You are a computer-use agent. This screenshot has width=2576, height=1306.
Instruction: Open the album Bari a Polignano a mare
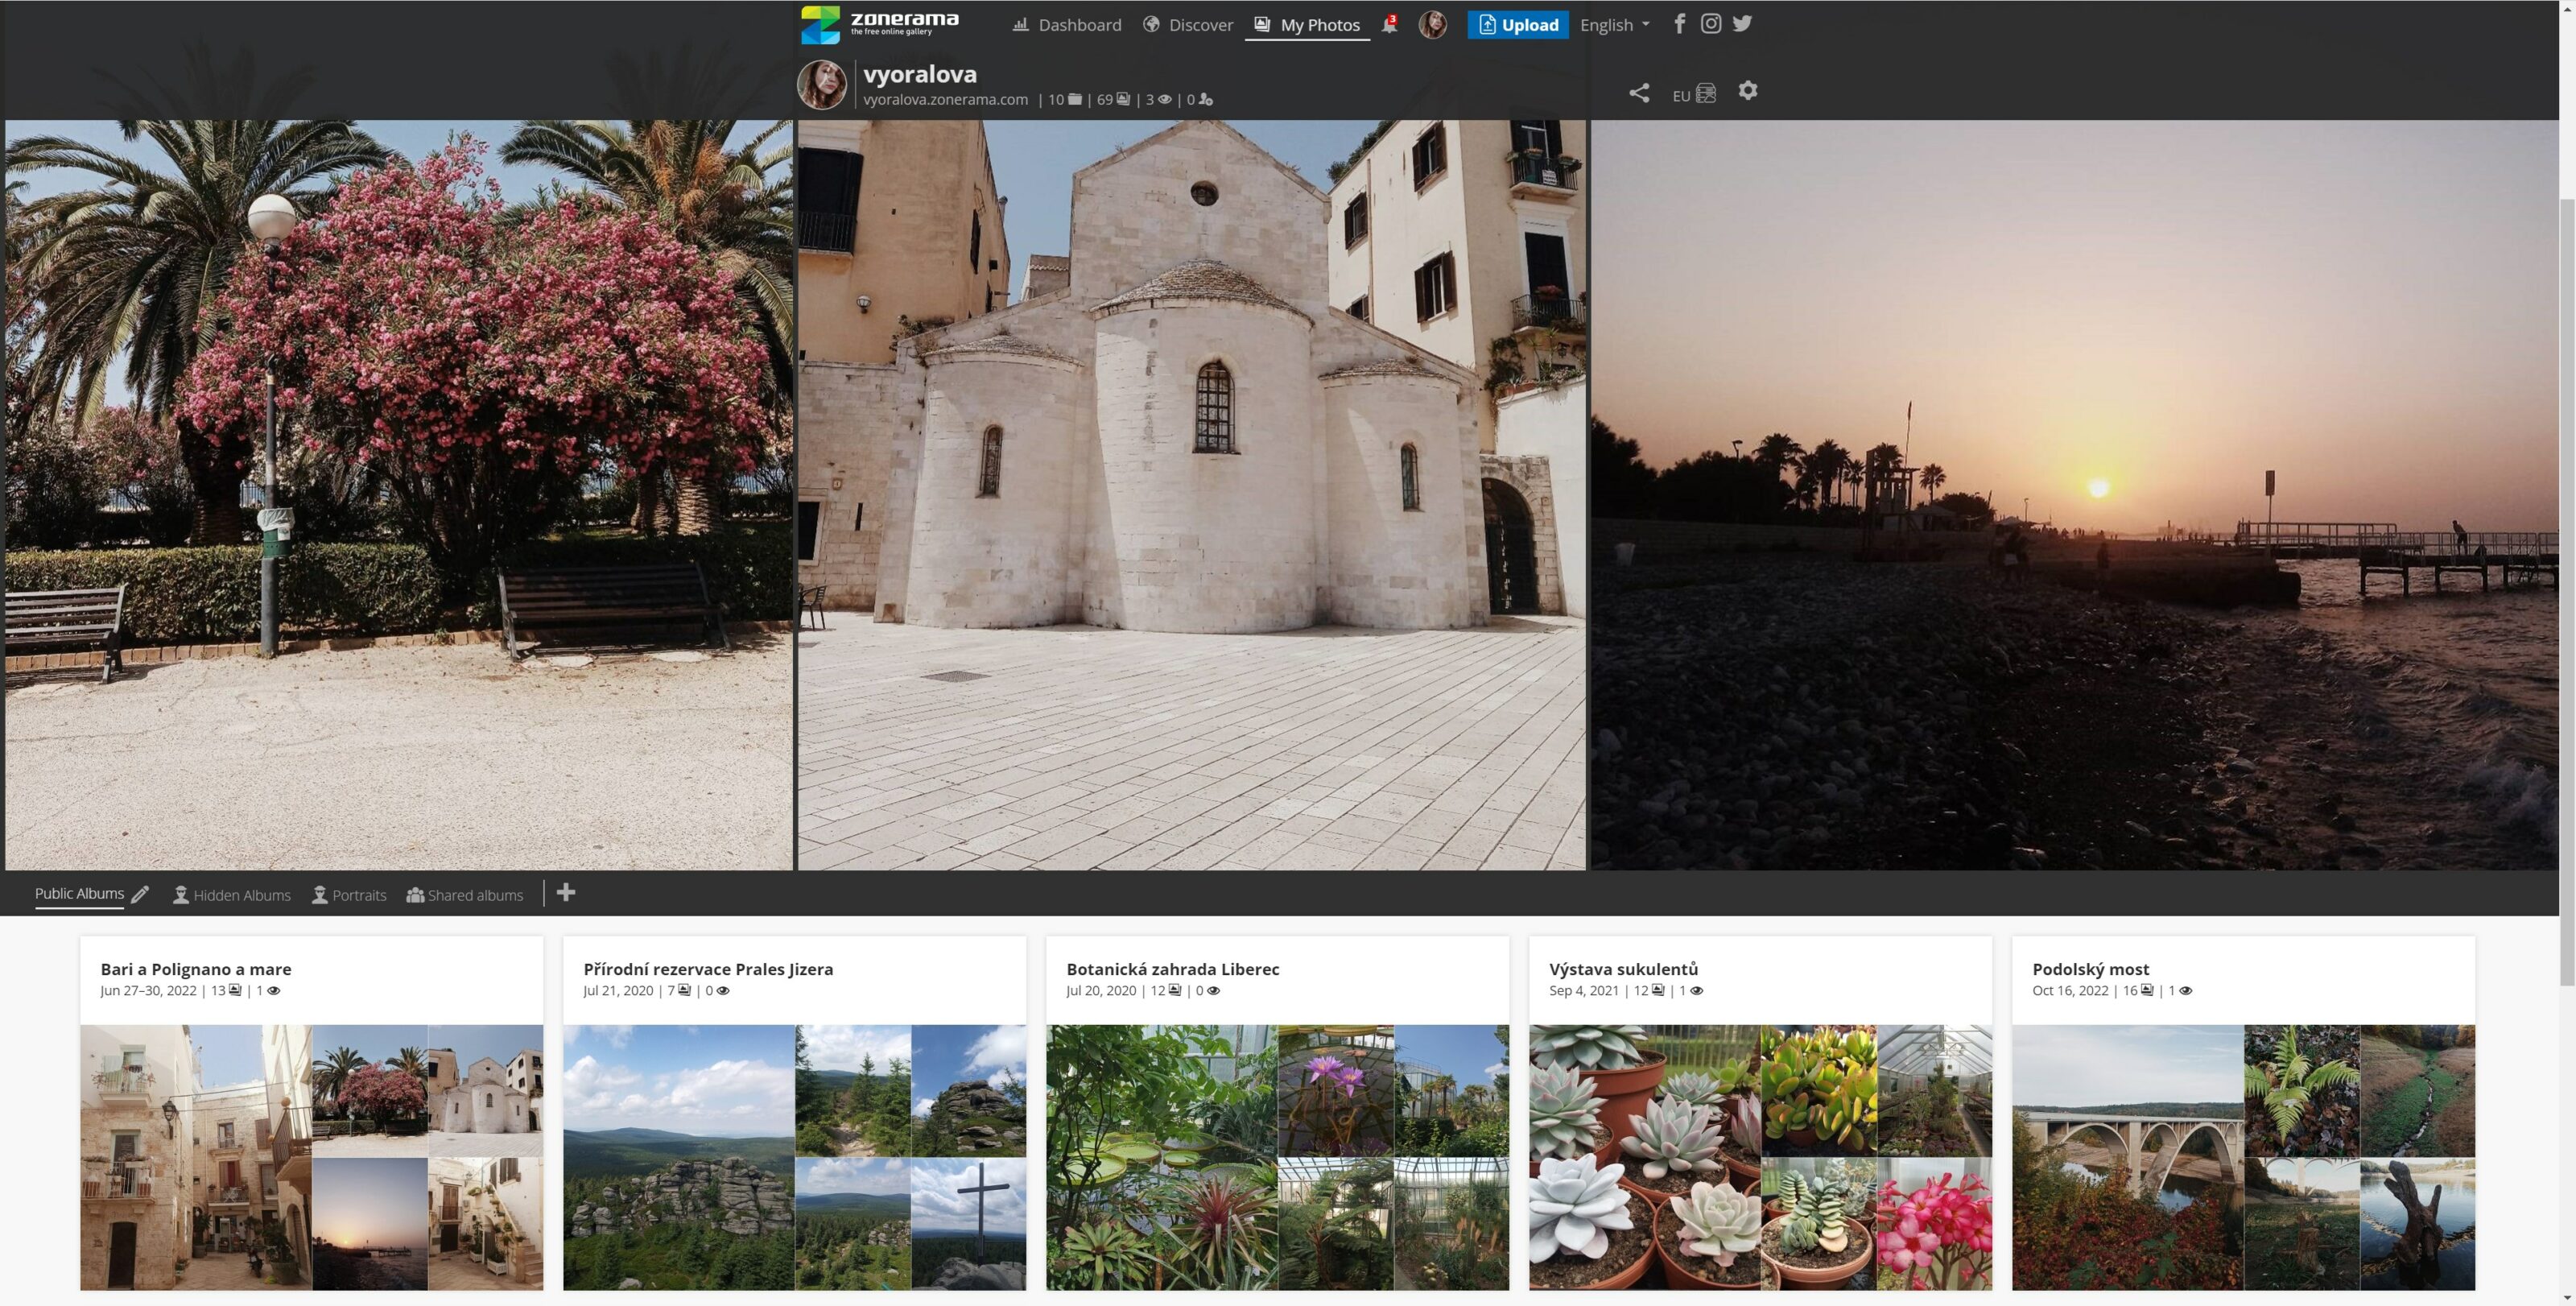[195, 969]
